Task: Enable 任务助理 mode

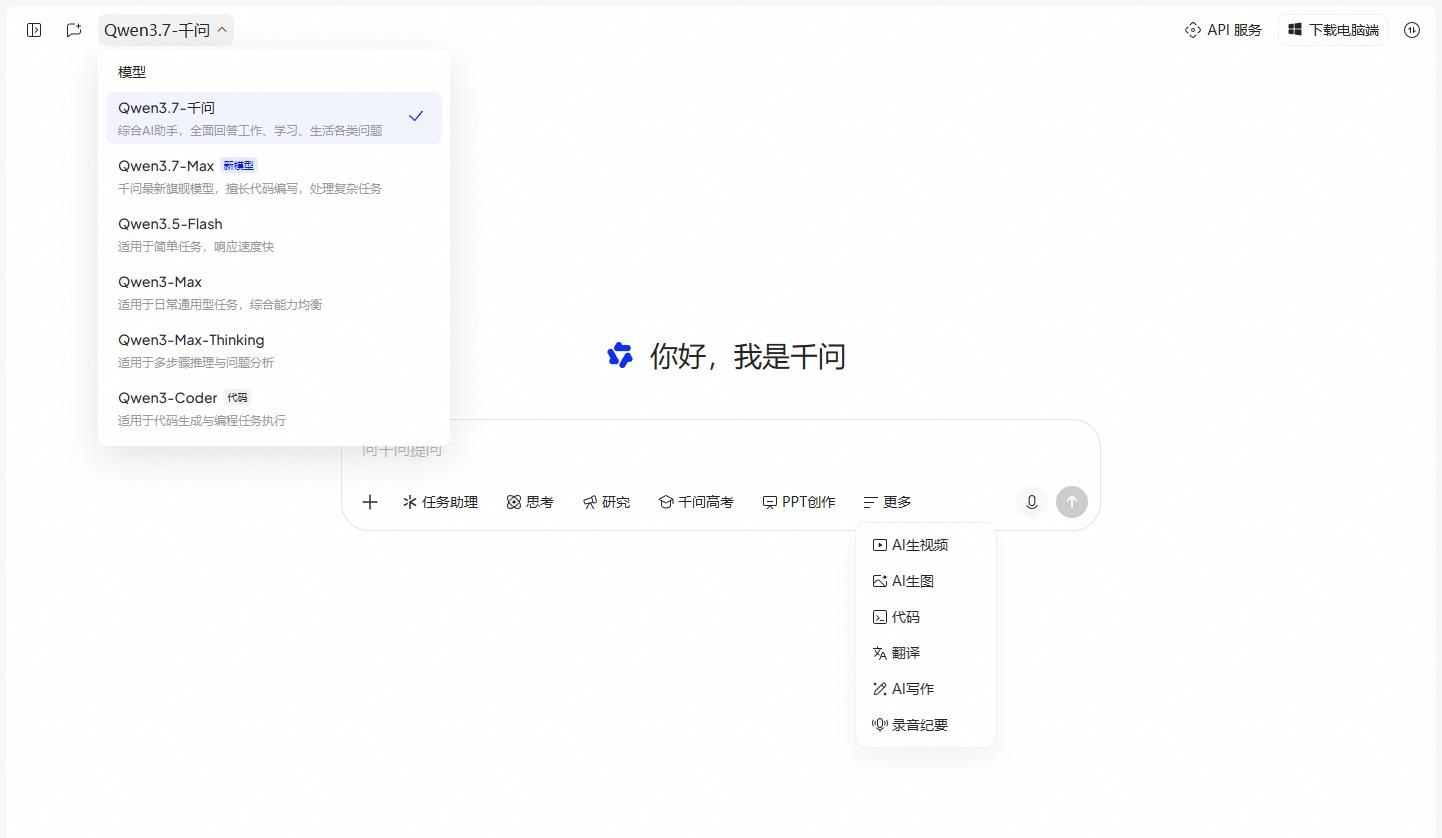Action: [x=440, y=502]
